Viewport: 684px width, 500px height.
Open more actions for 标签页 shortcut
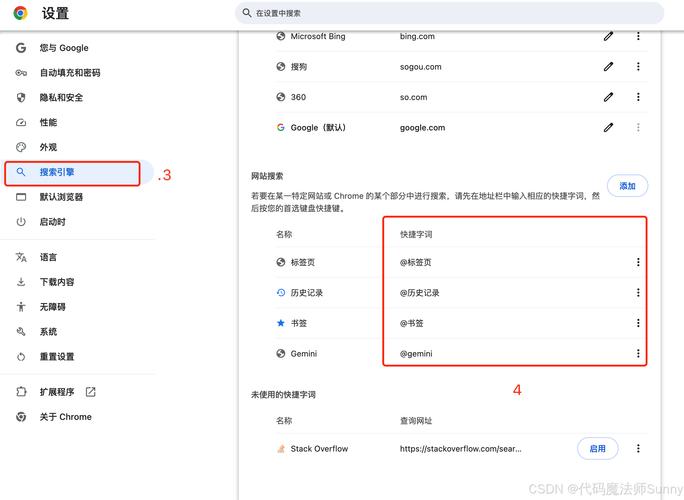click(x=638, y=262)
